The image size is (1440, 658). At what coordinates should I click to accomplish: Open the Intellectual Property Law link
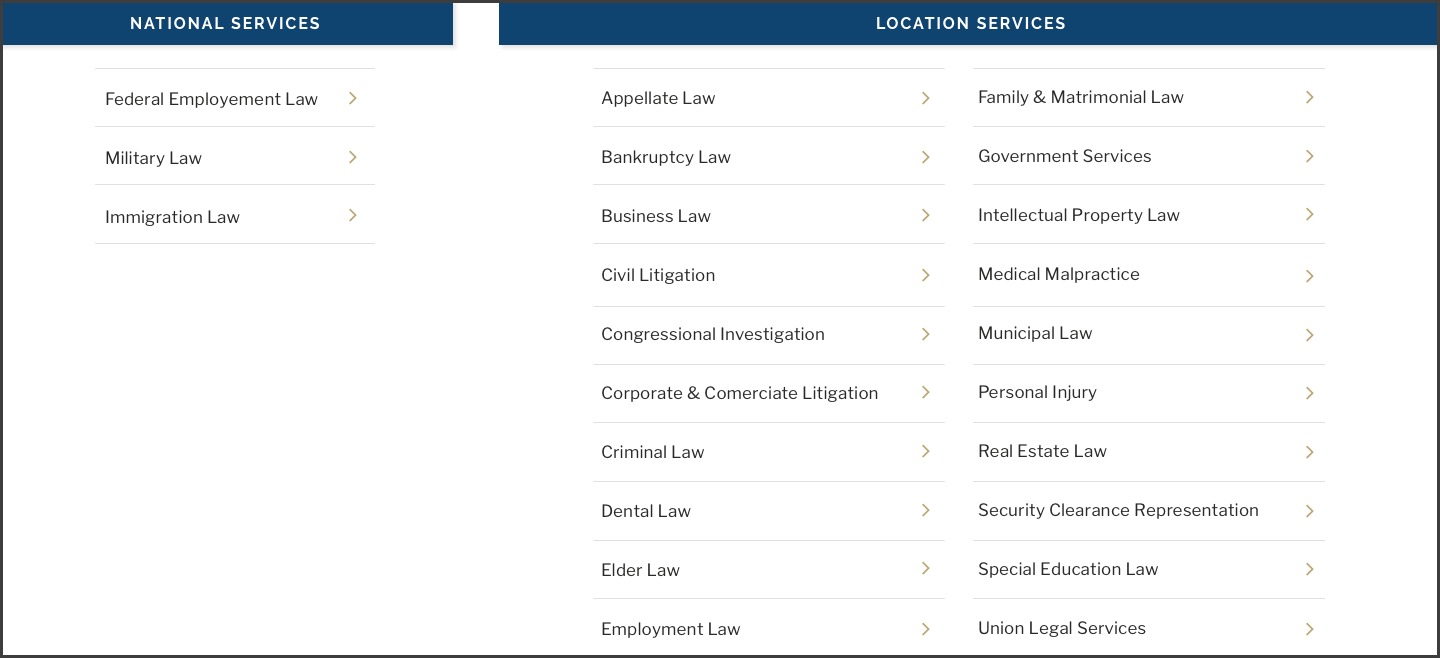pos(1079,215)
